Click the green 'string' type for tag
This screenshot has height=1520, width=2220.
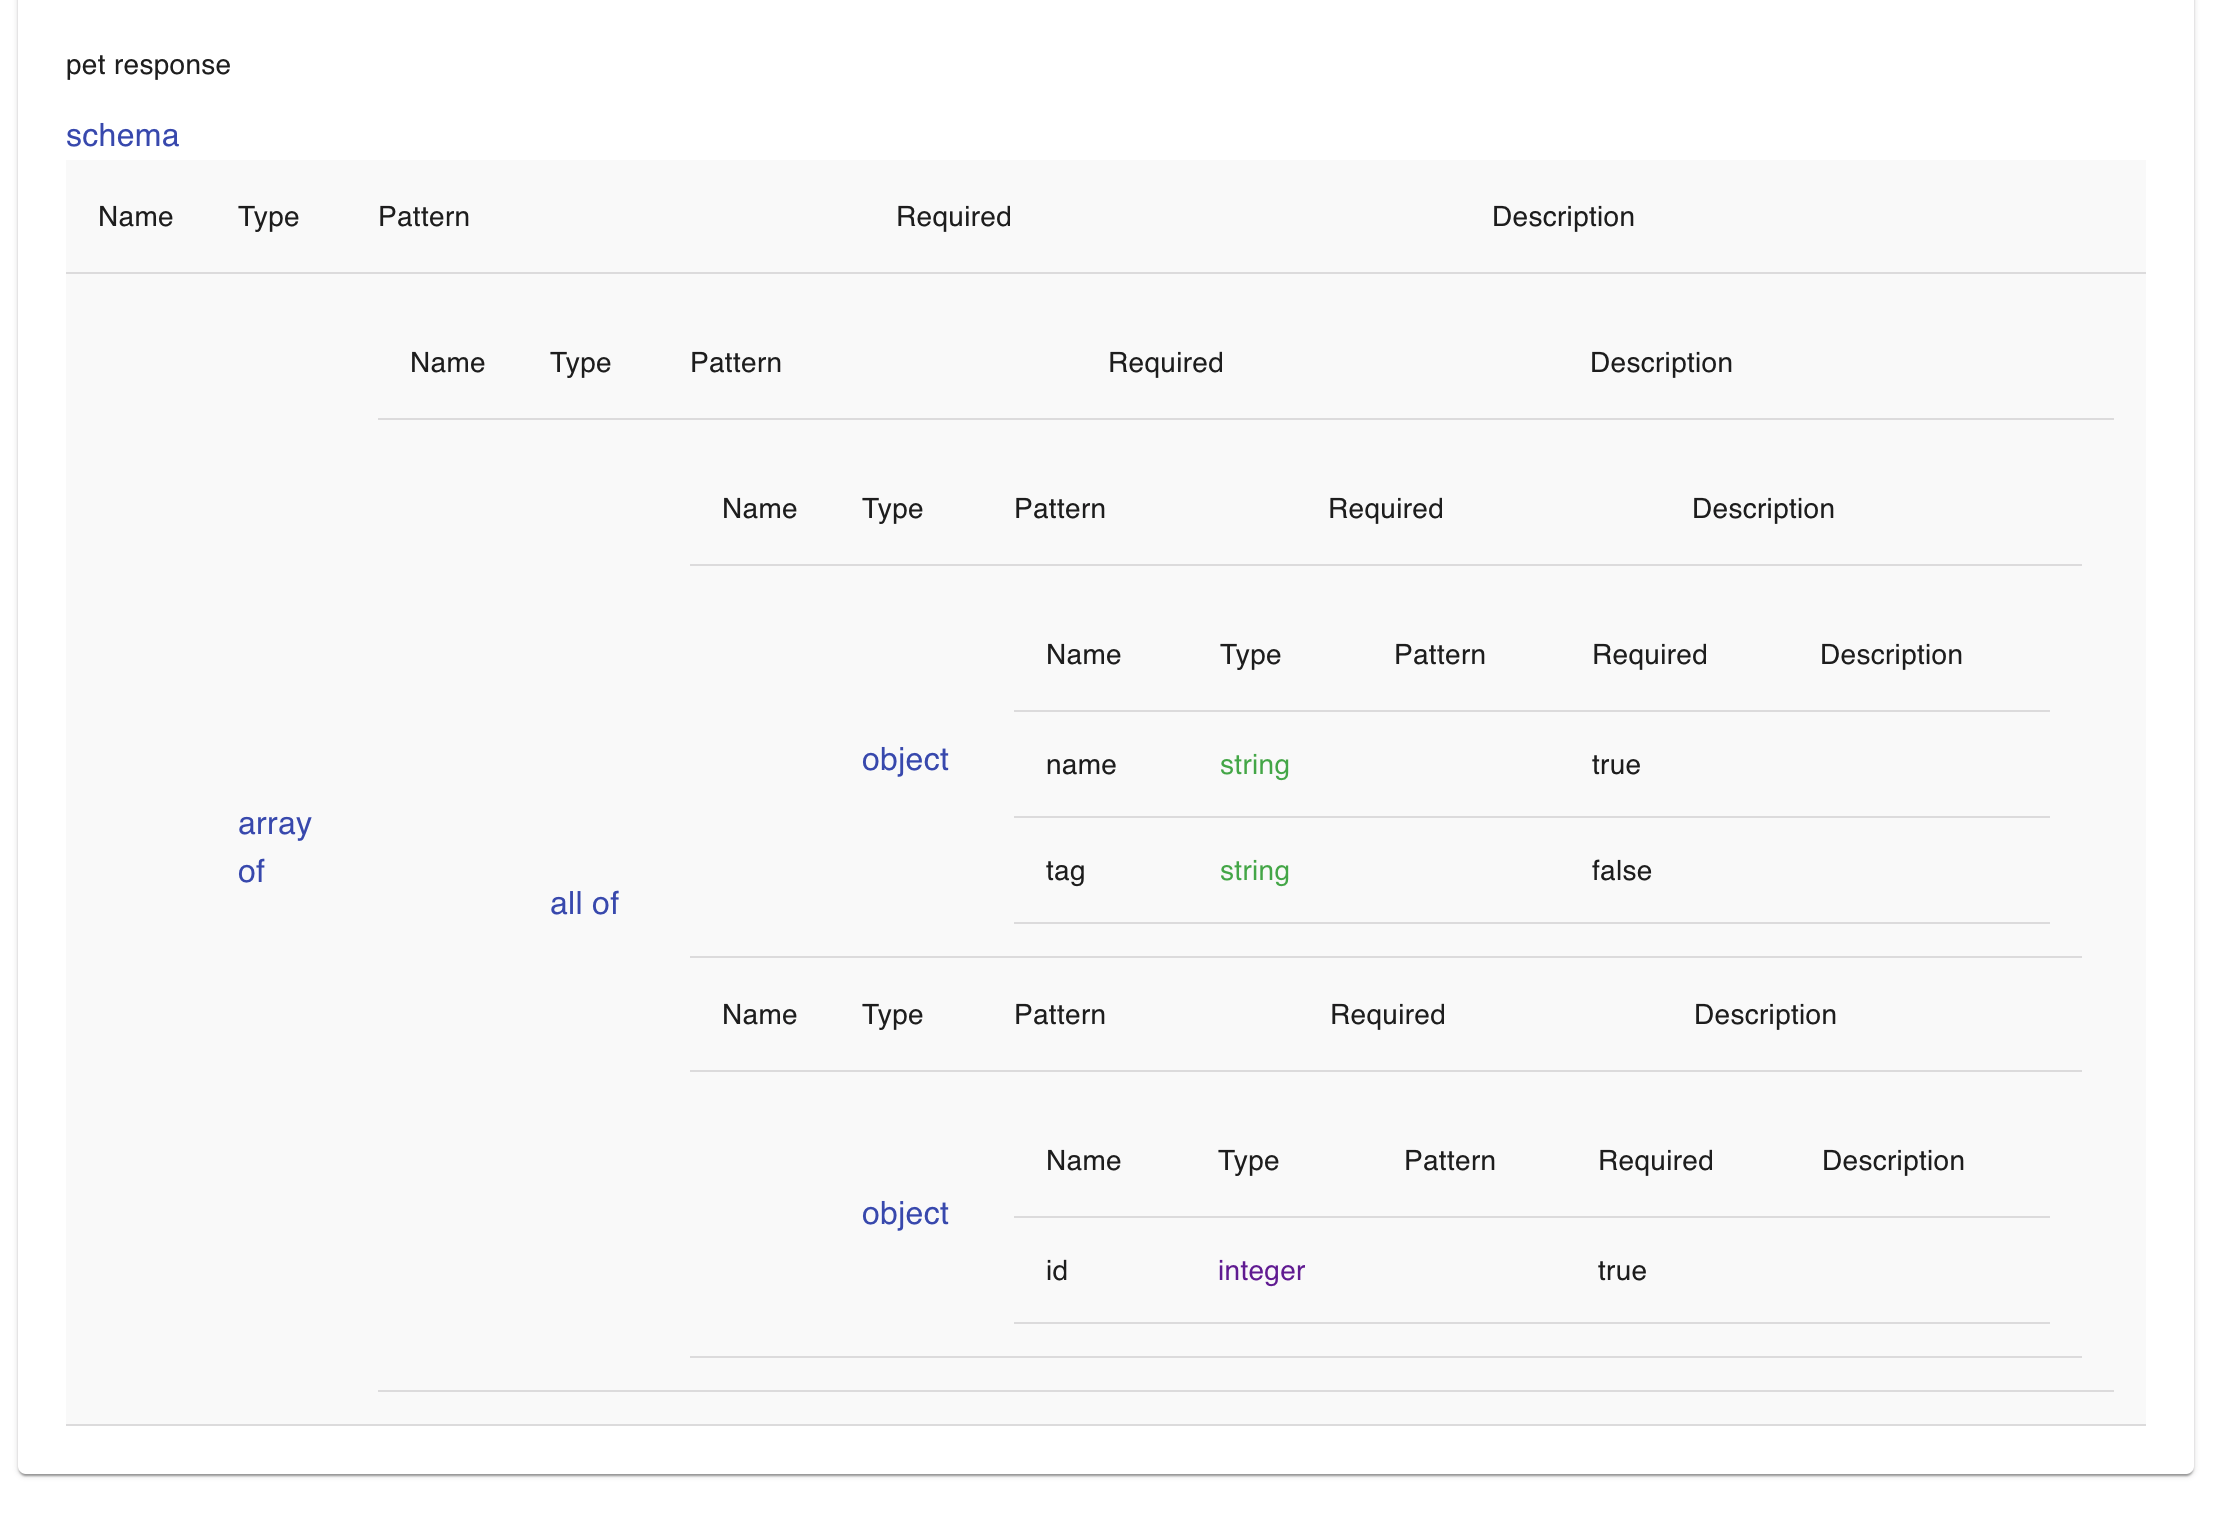tap(1254, 871)
